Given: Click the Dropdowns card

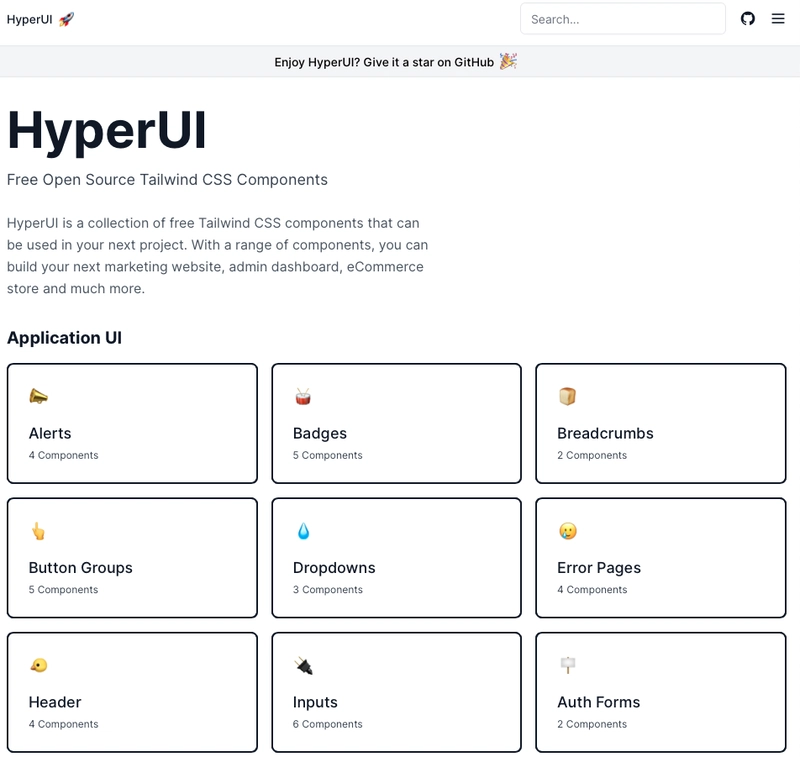Looking at the screenshot, I should click(396, 558).
